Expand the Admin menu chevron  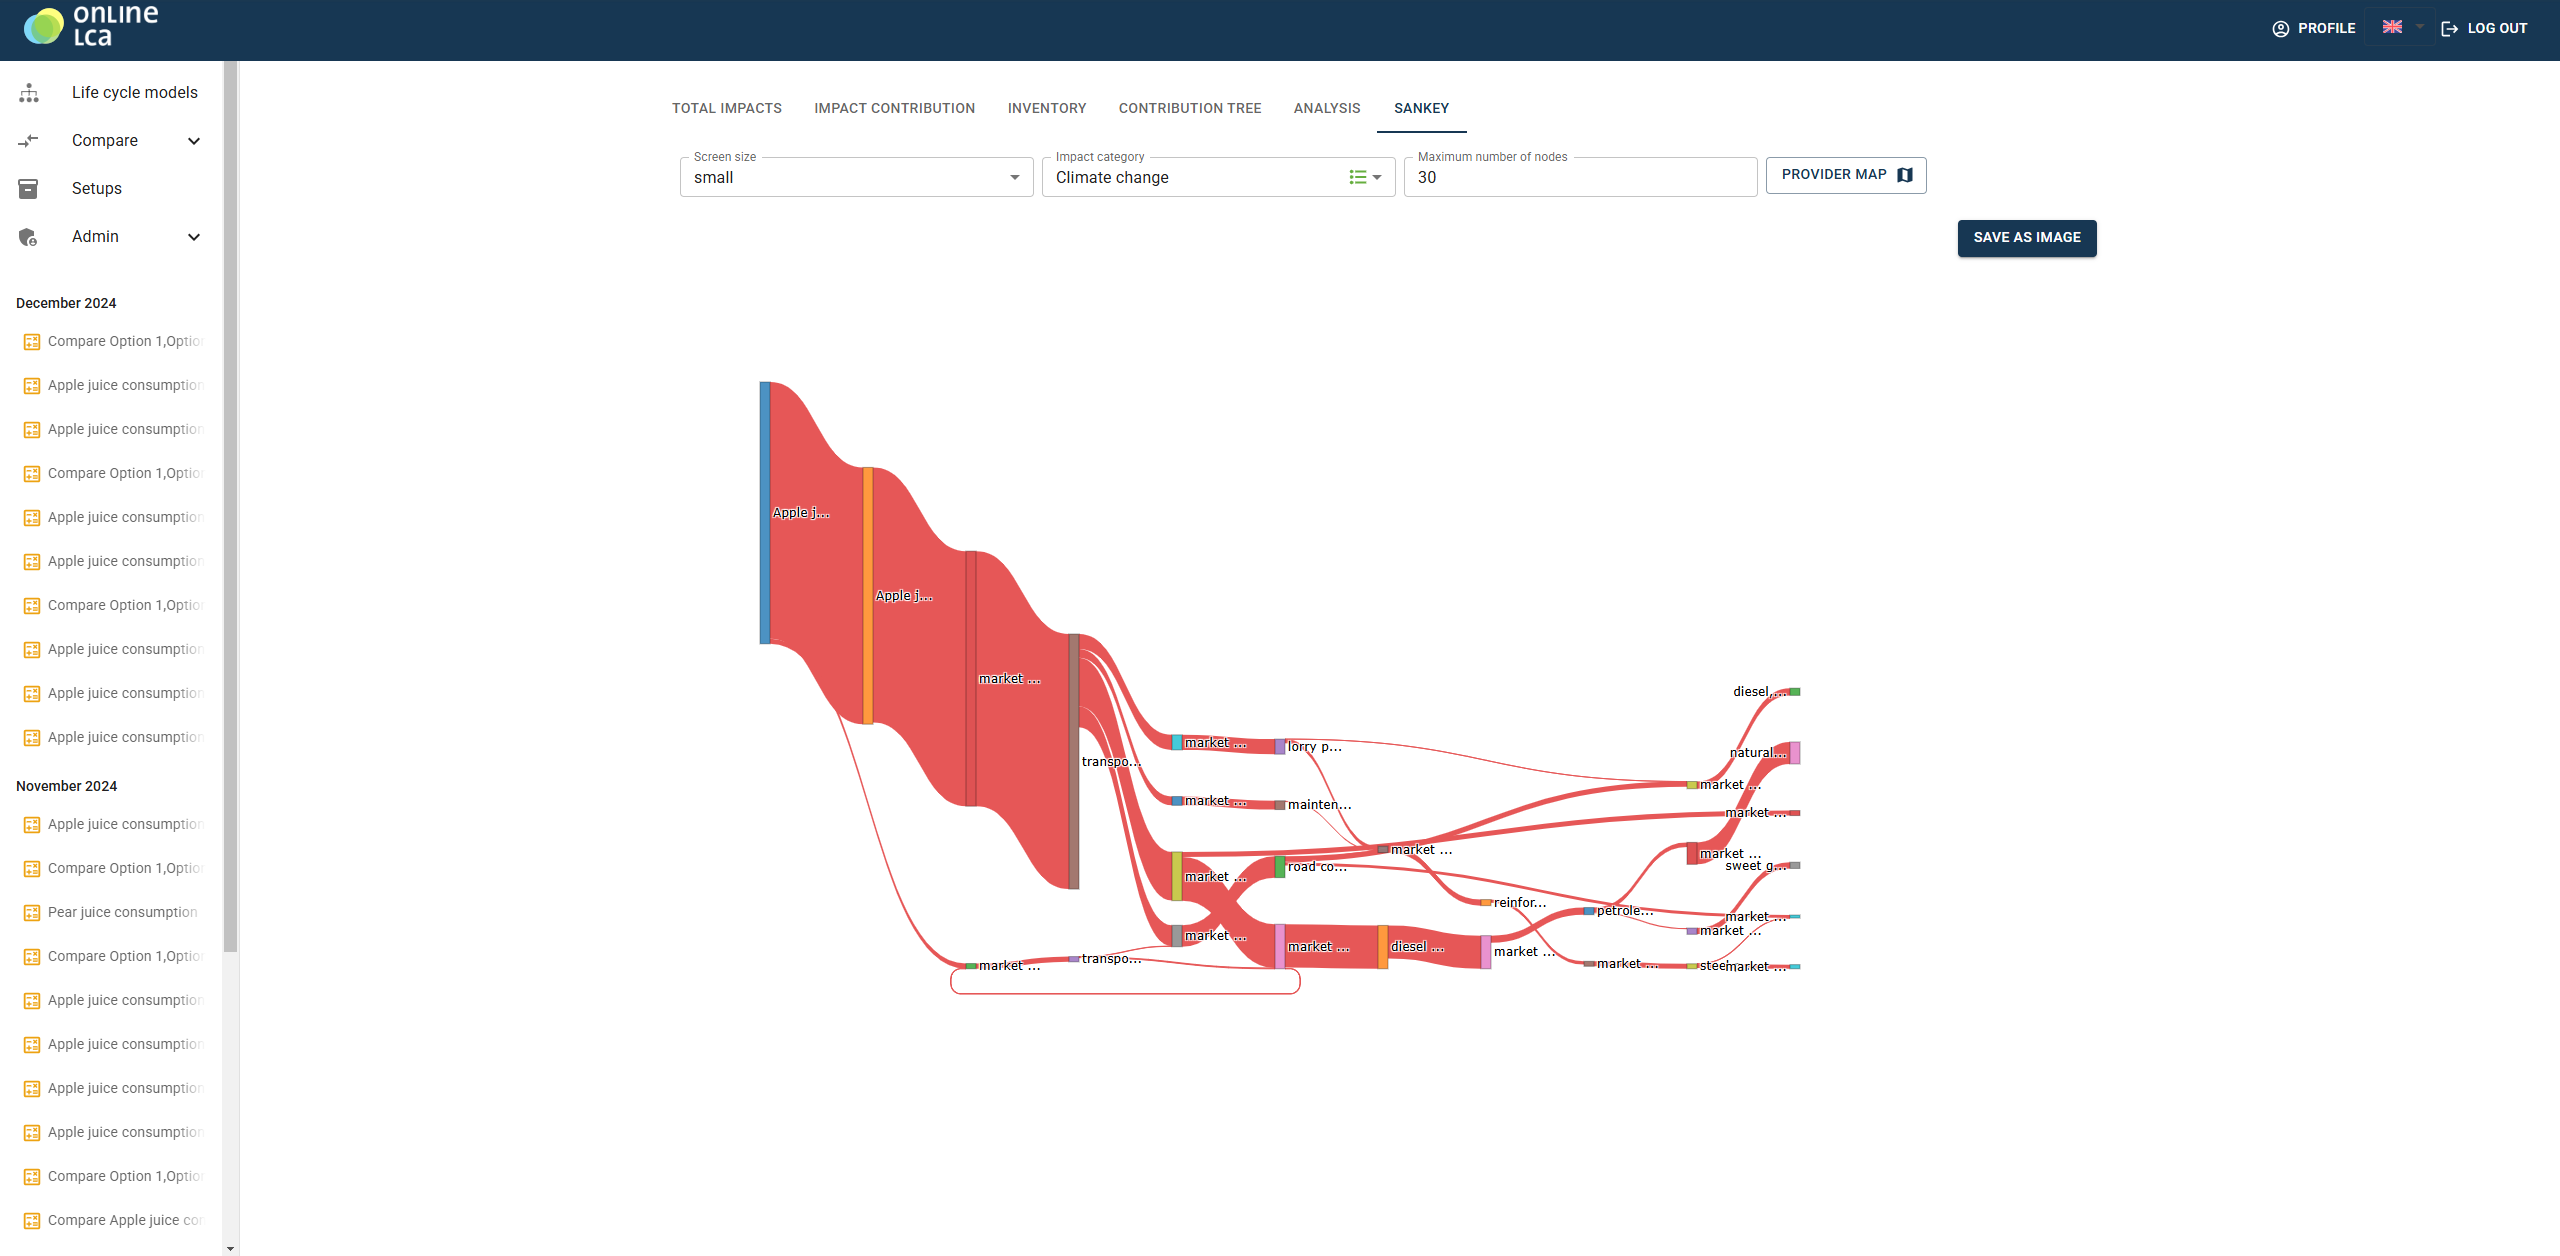[x=194, y=237]
